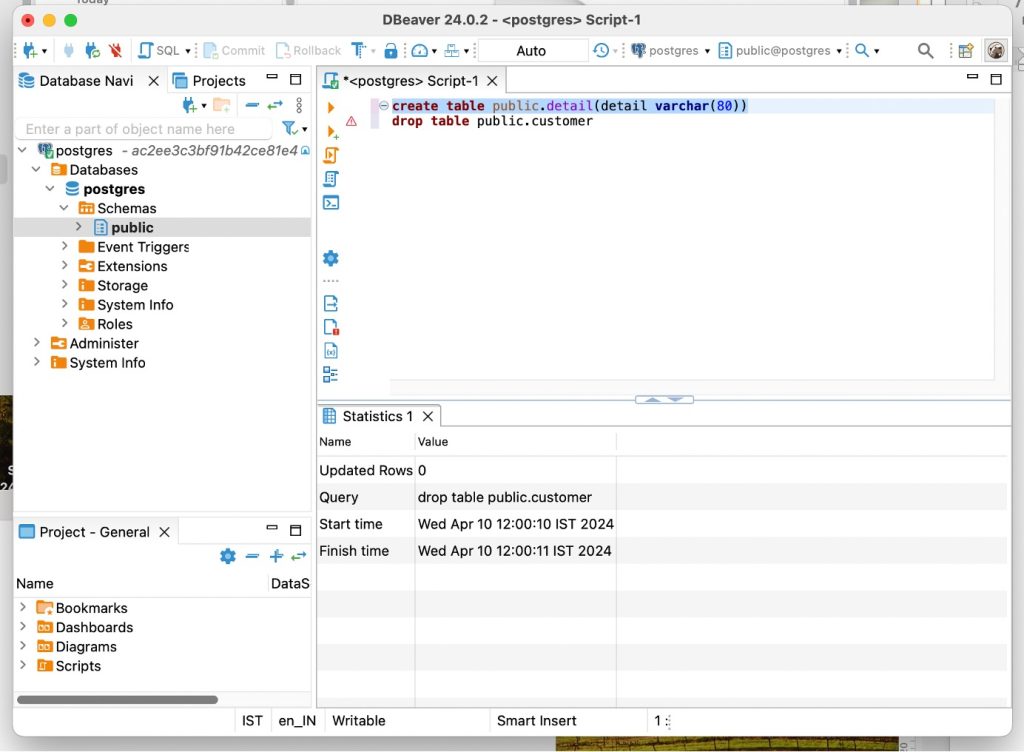This screenshot has width=1024, height=752.
Task: Toggle Link with Editor arrows in Project panel
Action: 299,556
